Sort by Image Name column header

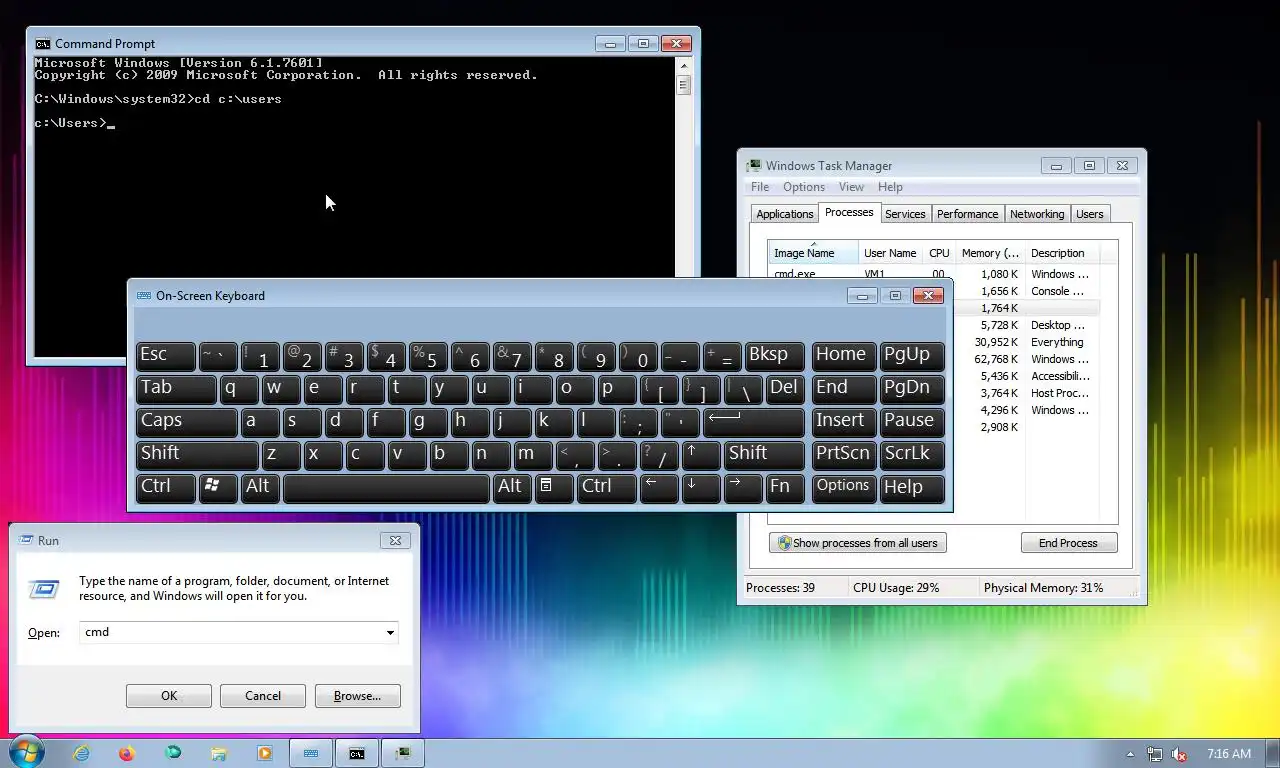click(813, 253)
